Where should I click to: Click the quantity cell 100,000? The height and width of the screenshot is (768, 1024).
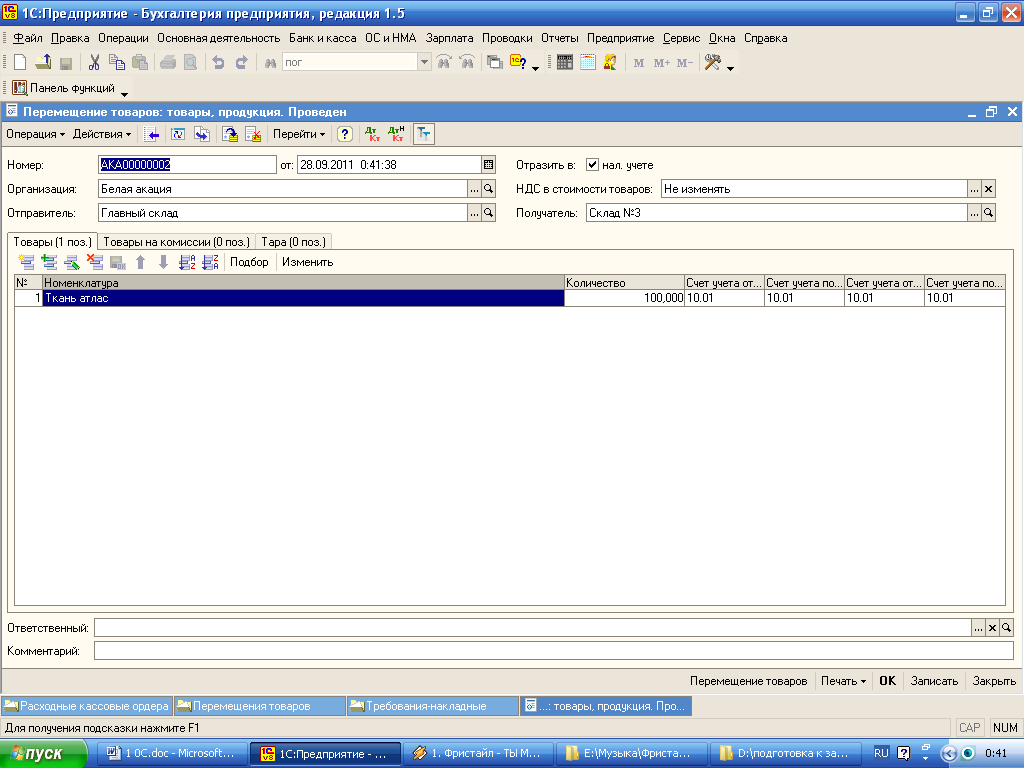624,298
